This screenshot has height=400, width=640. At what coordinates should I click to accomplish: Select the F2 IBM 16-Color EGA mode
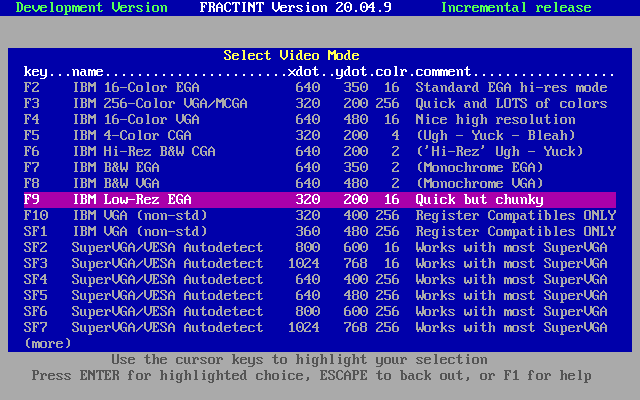320,88
